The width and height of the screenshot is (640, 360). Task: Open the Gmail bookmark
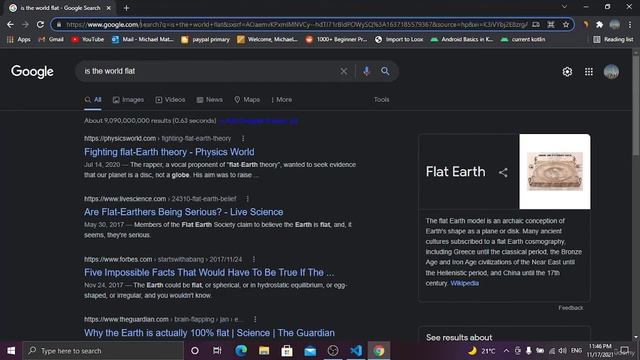click(51, 39)
